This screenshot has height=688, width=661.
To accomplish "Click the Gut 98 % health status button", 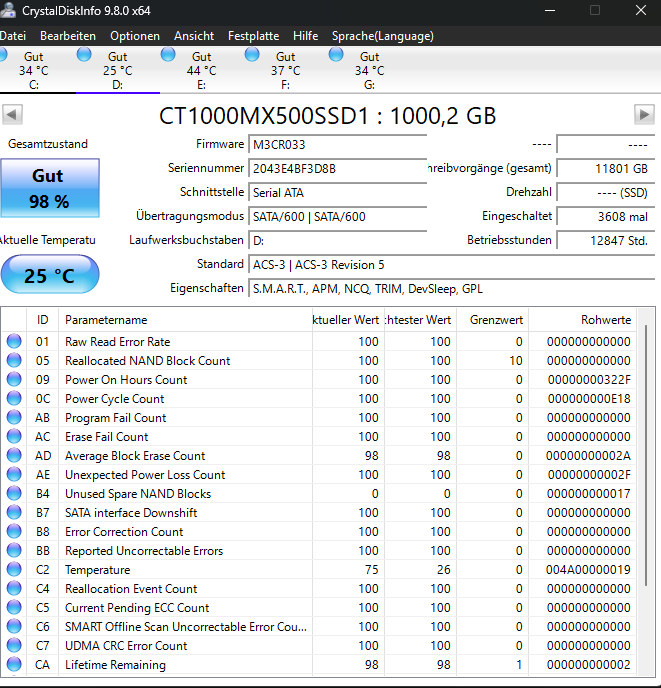I will point(50,188).
